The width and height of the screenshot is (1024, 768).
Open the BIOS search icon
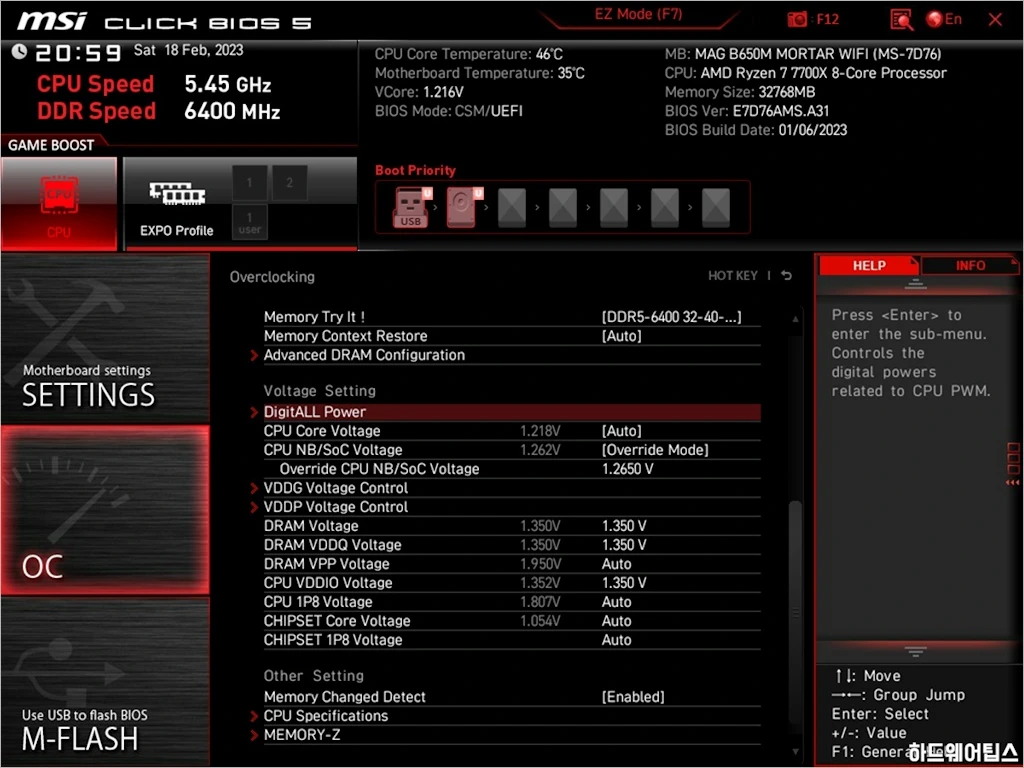[x=901, y=20]
